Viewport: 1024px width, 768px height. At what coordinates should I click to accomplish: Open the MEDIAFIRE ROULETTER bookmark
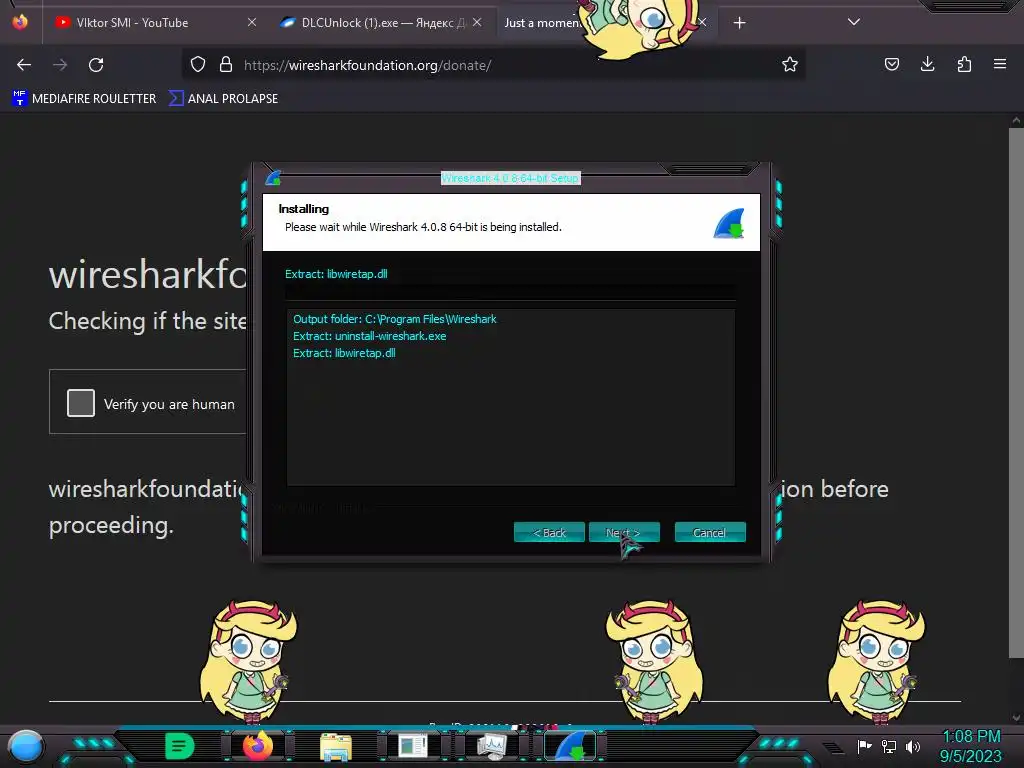pyautogui.click(x=84, y=99)
